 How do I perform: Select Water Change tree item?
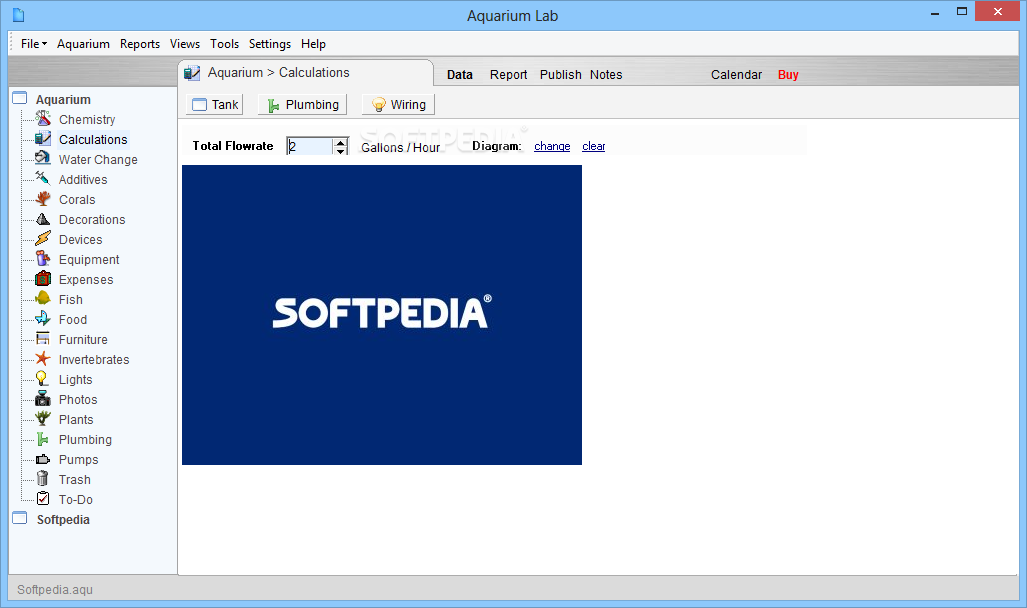click(98, 160)
